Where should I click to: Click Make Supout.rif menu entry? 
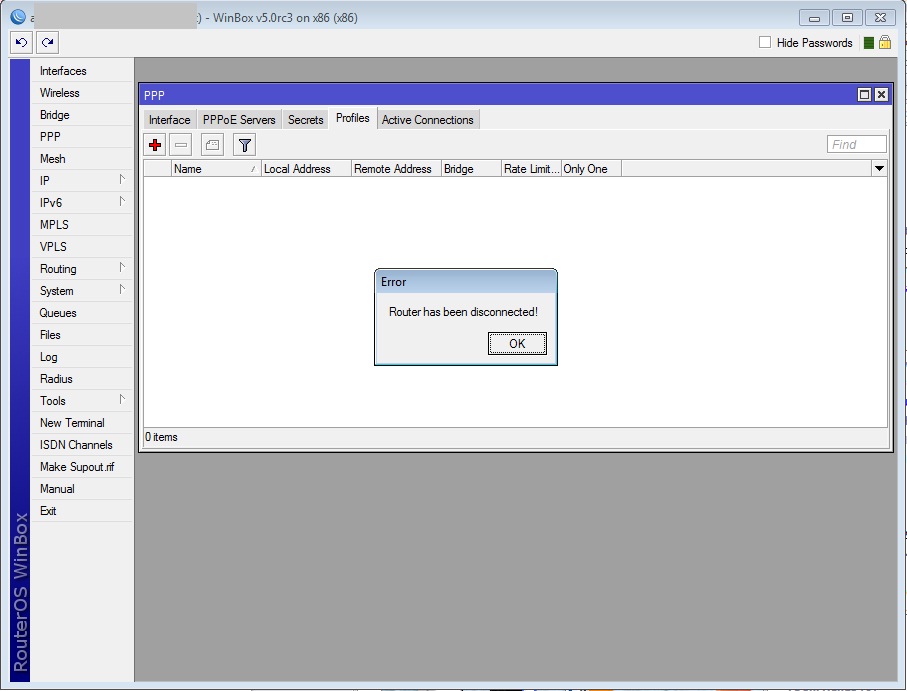(x=82, y=467)
